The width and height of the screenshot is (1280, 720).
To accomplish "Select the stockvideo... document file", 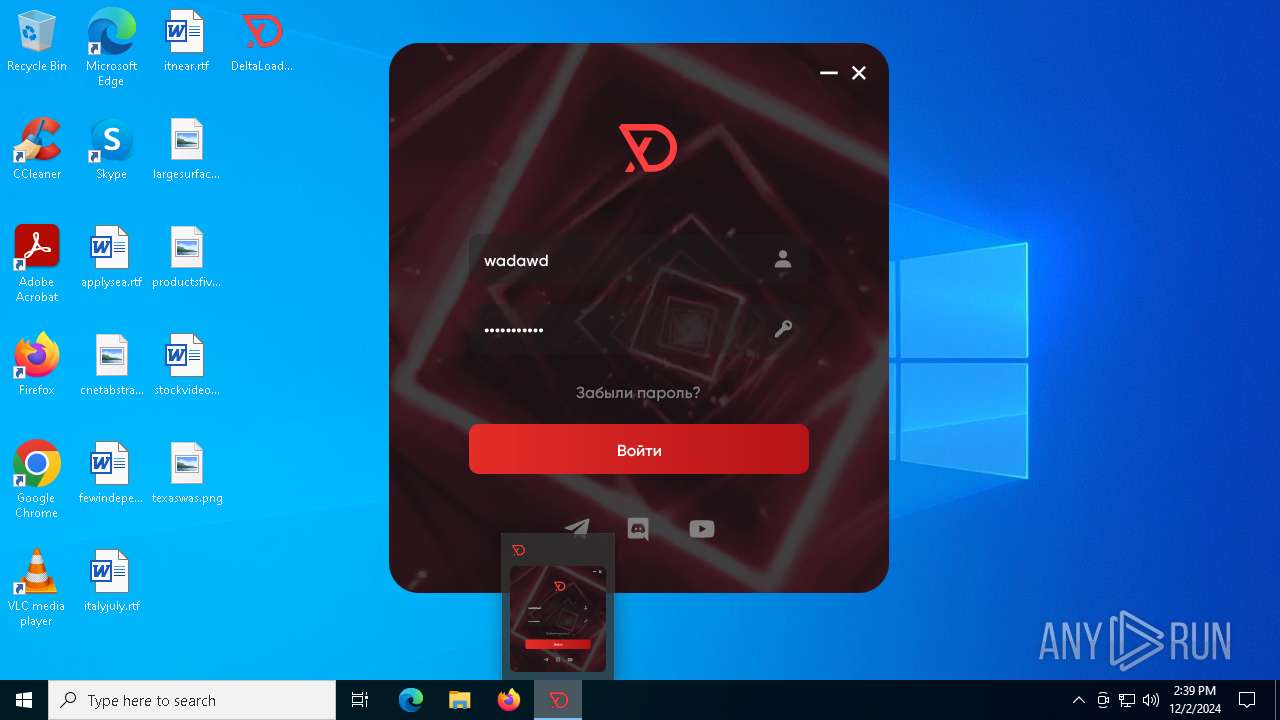I will coord(186,366).
